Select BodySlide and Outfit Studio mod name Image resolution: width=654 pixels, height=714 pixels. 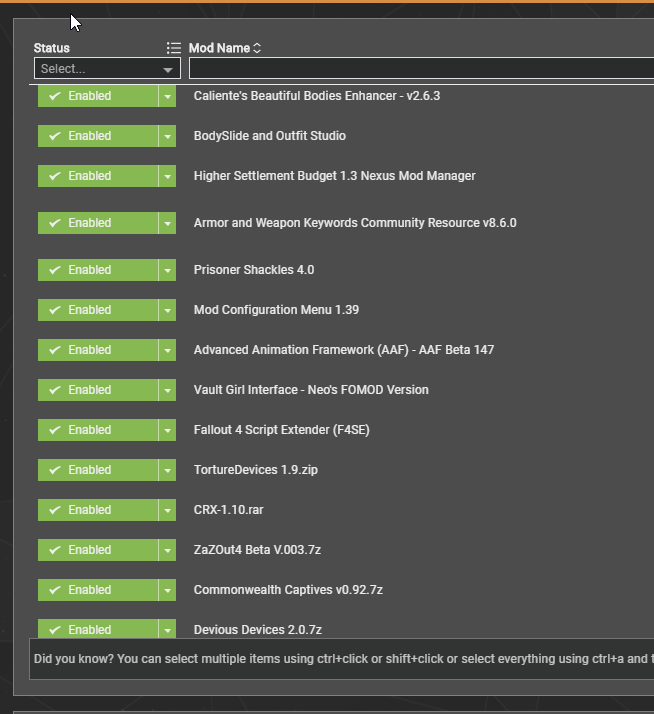point(270,136)
